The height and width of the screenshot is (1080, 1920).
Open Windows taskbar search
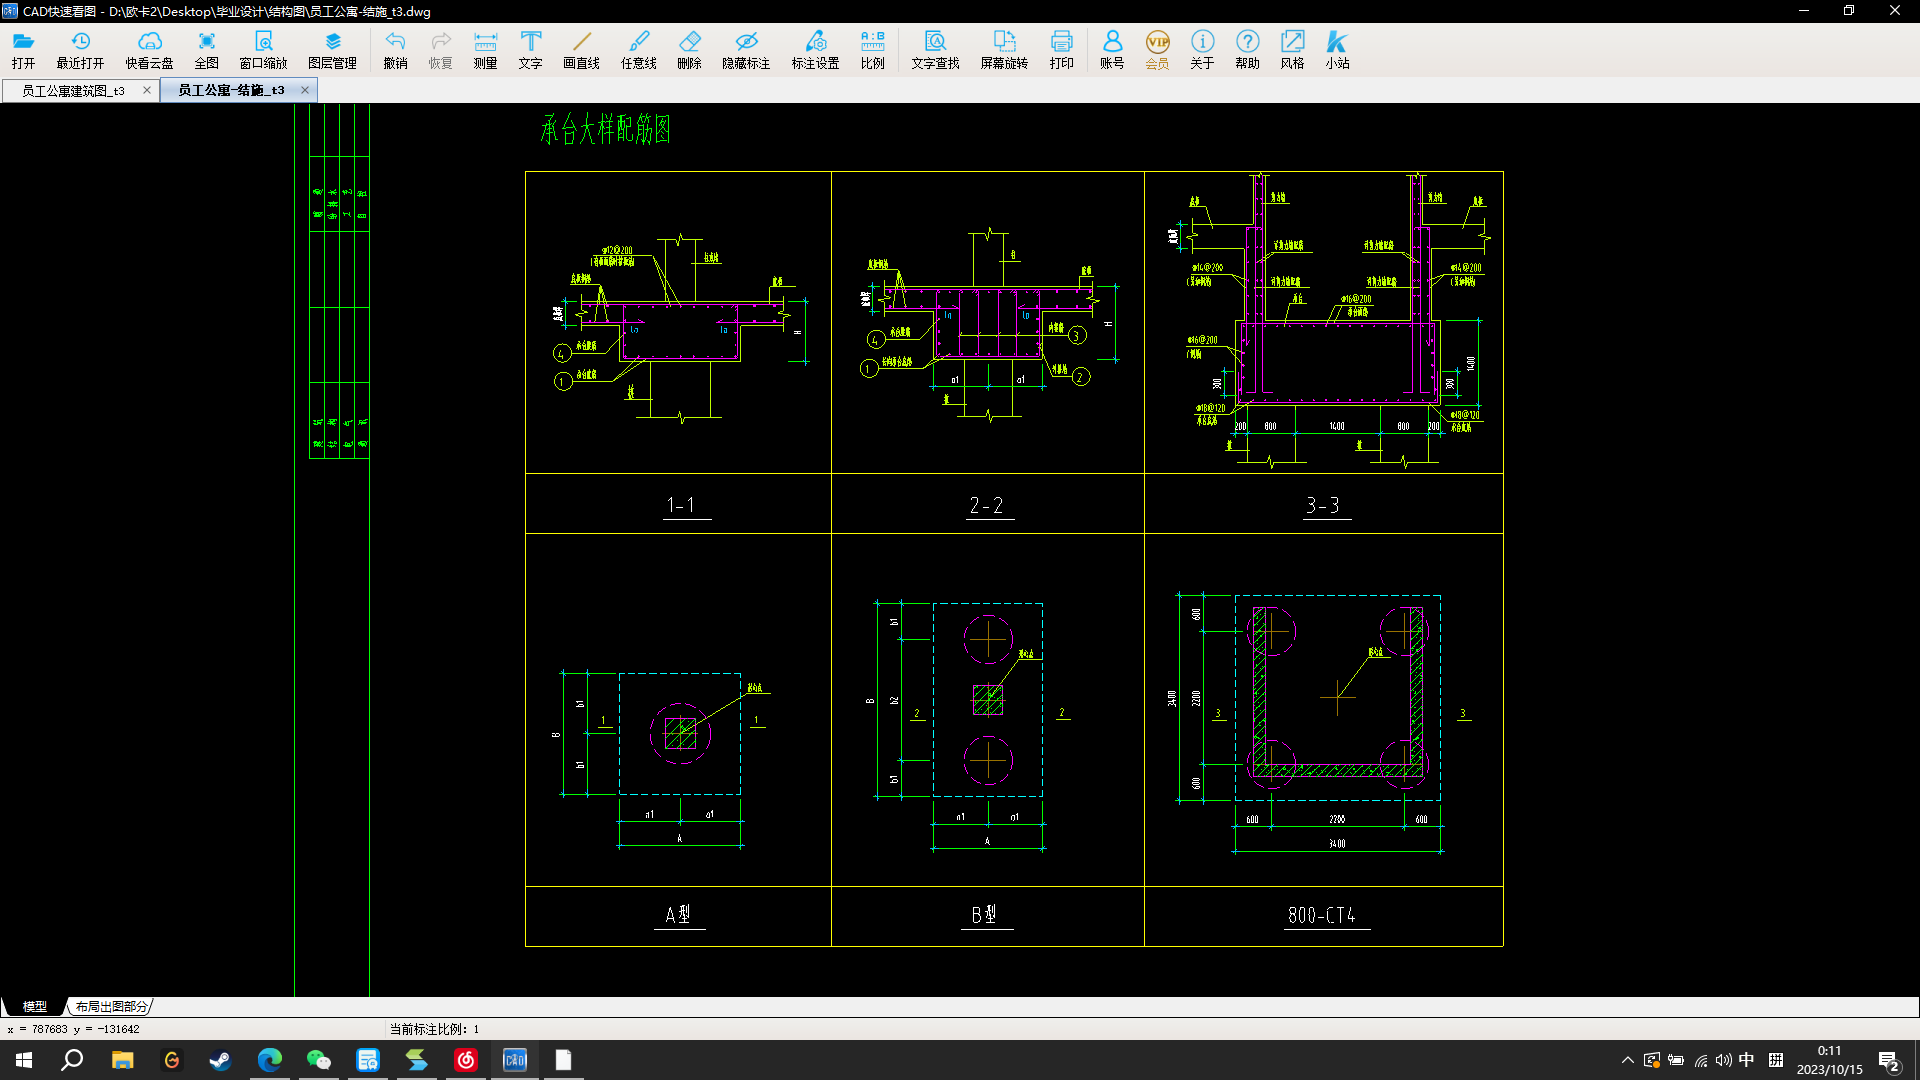[72, 1060]
